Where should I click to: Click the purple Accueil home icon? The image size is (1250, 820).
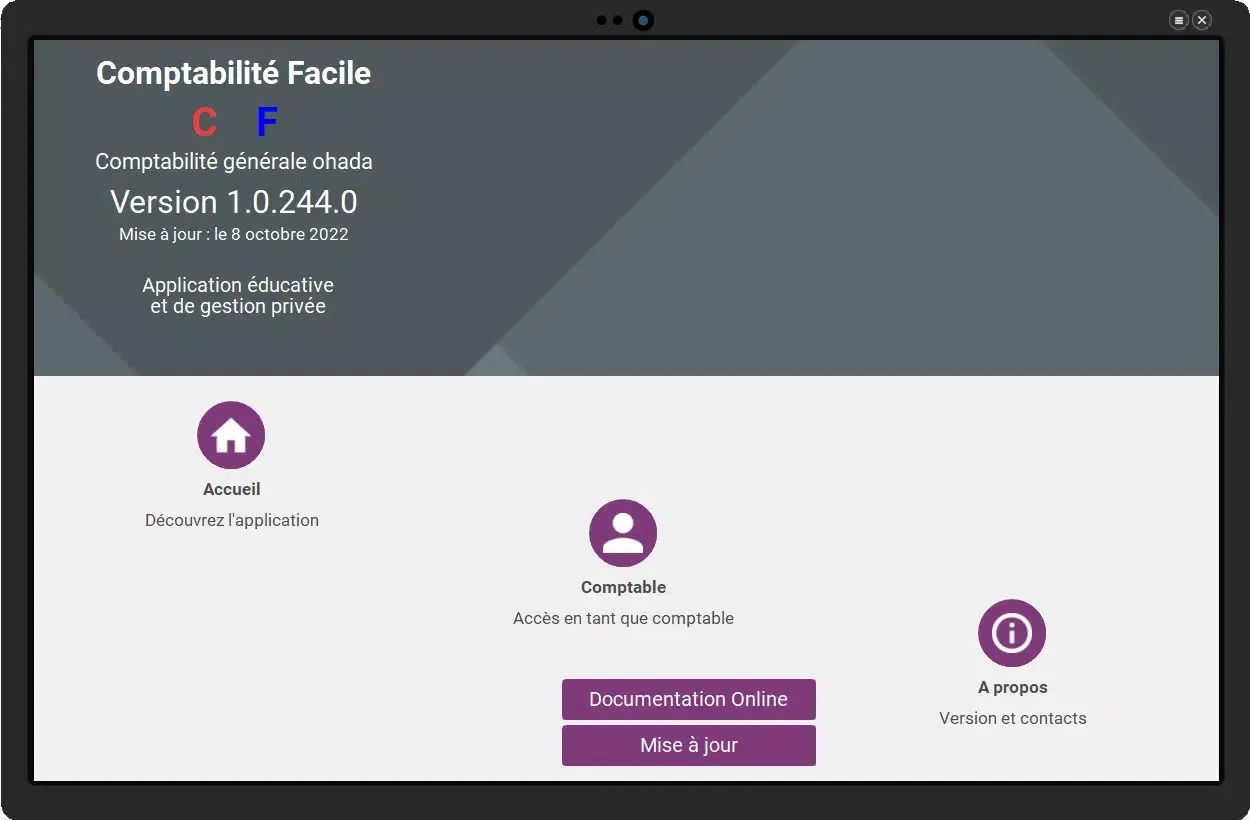[x=231, y=435]
